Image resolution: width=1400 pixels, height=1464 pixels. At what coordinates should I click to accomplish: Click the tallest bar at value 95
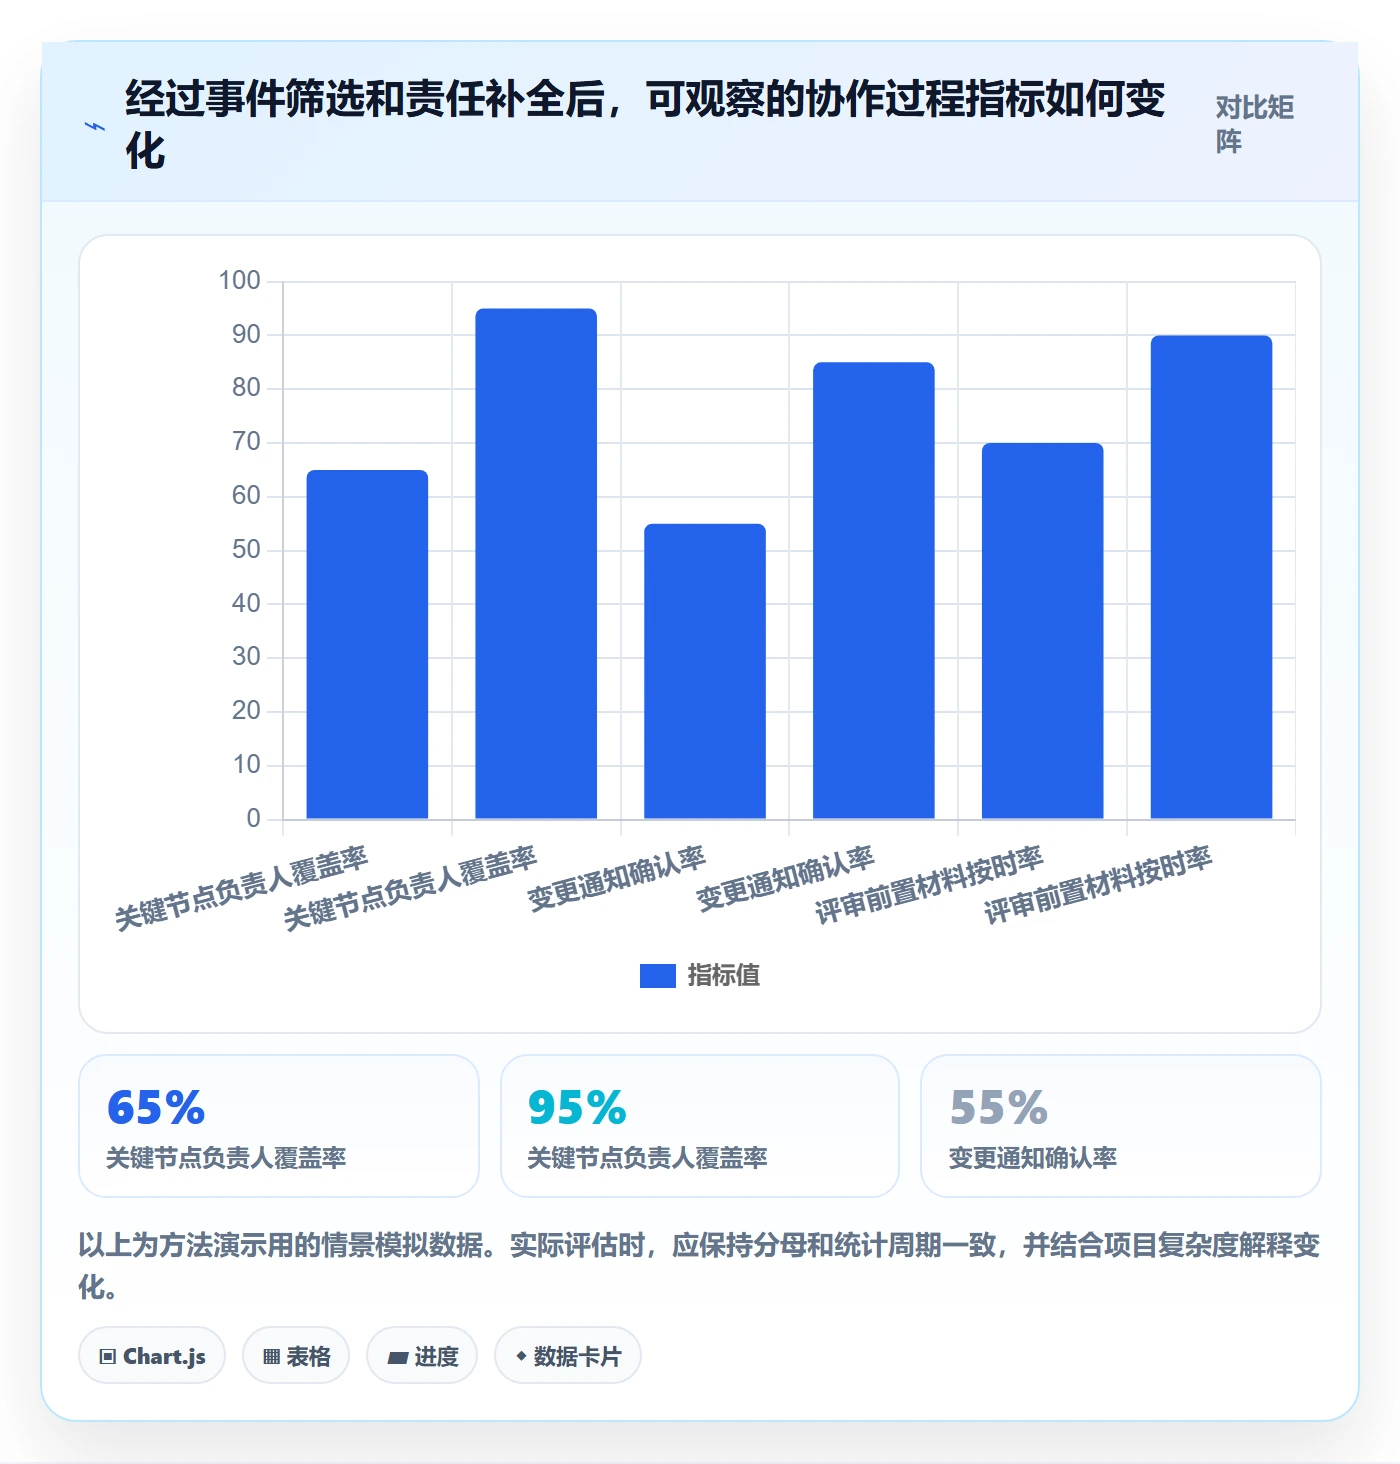(x=536, y=564)
